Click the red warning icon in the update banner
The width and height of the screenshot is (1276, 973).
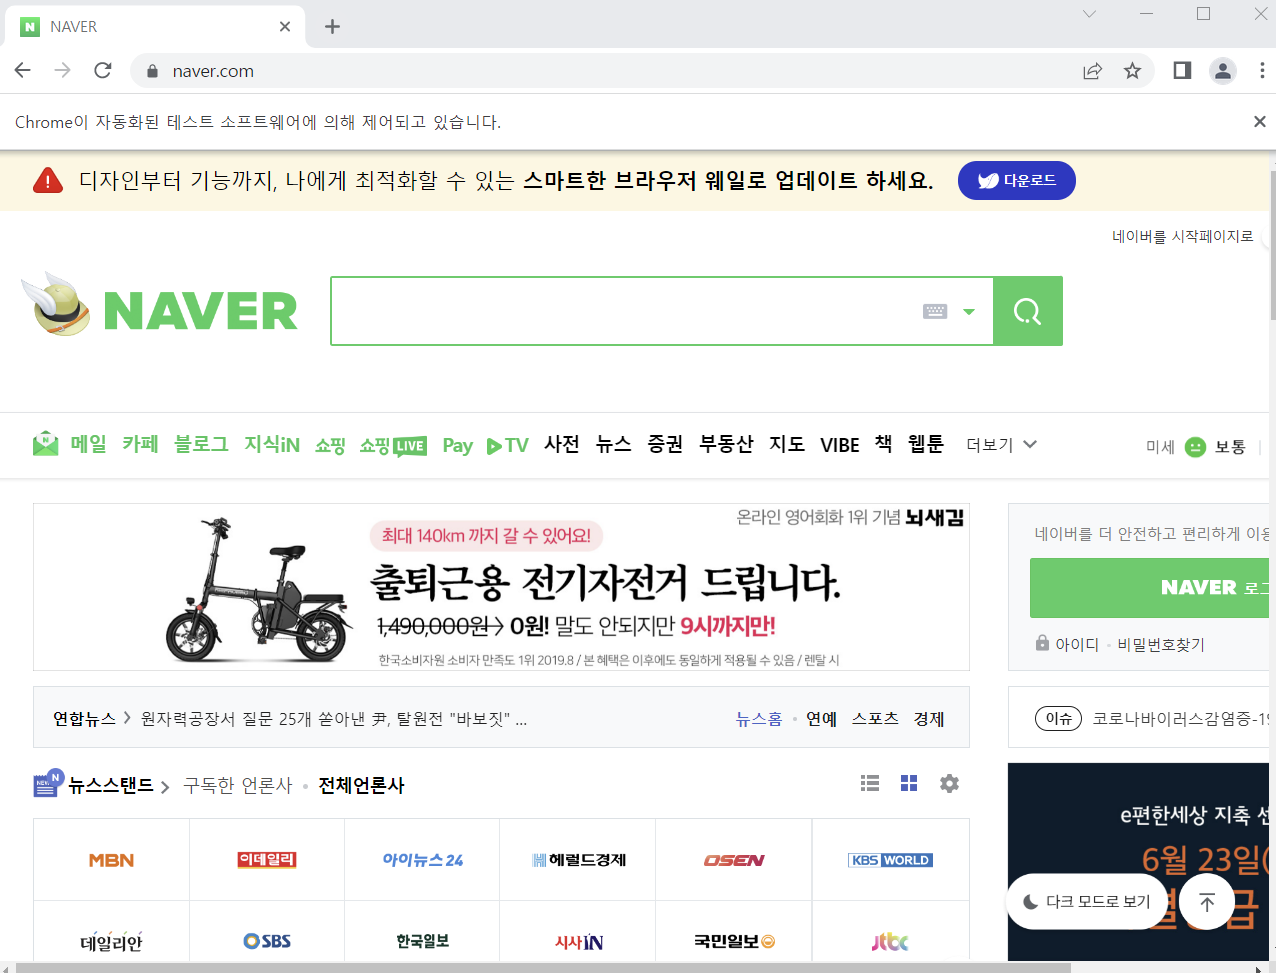48,180
